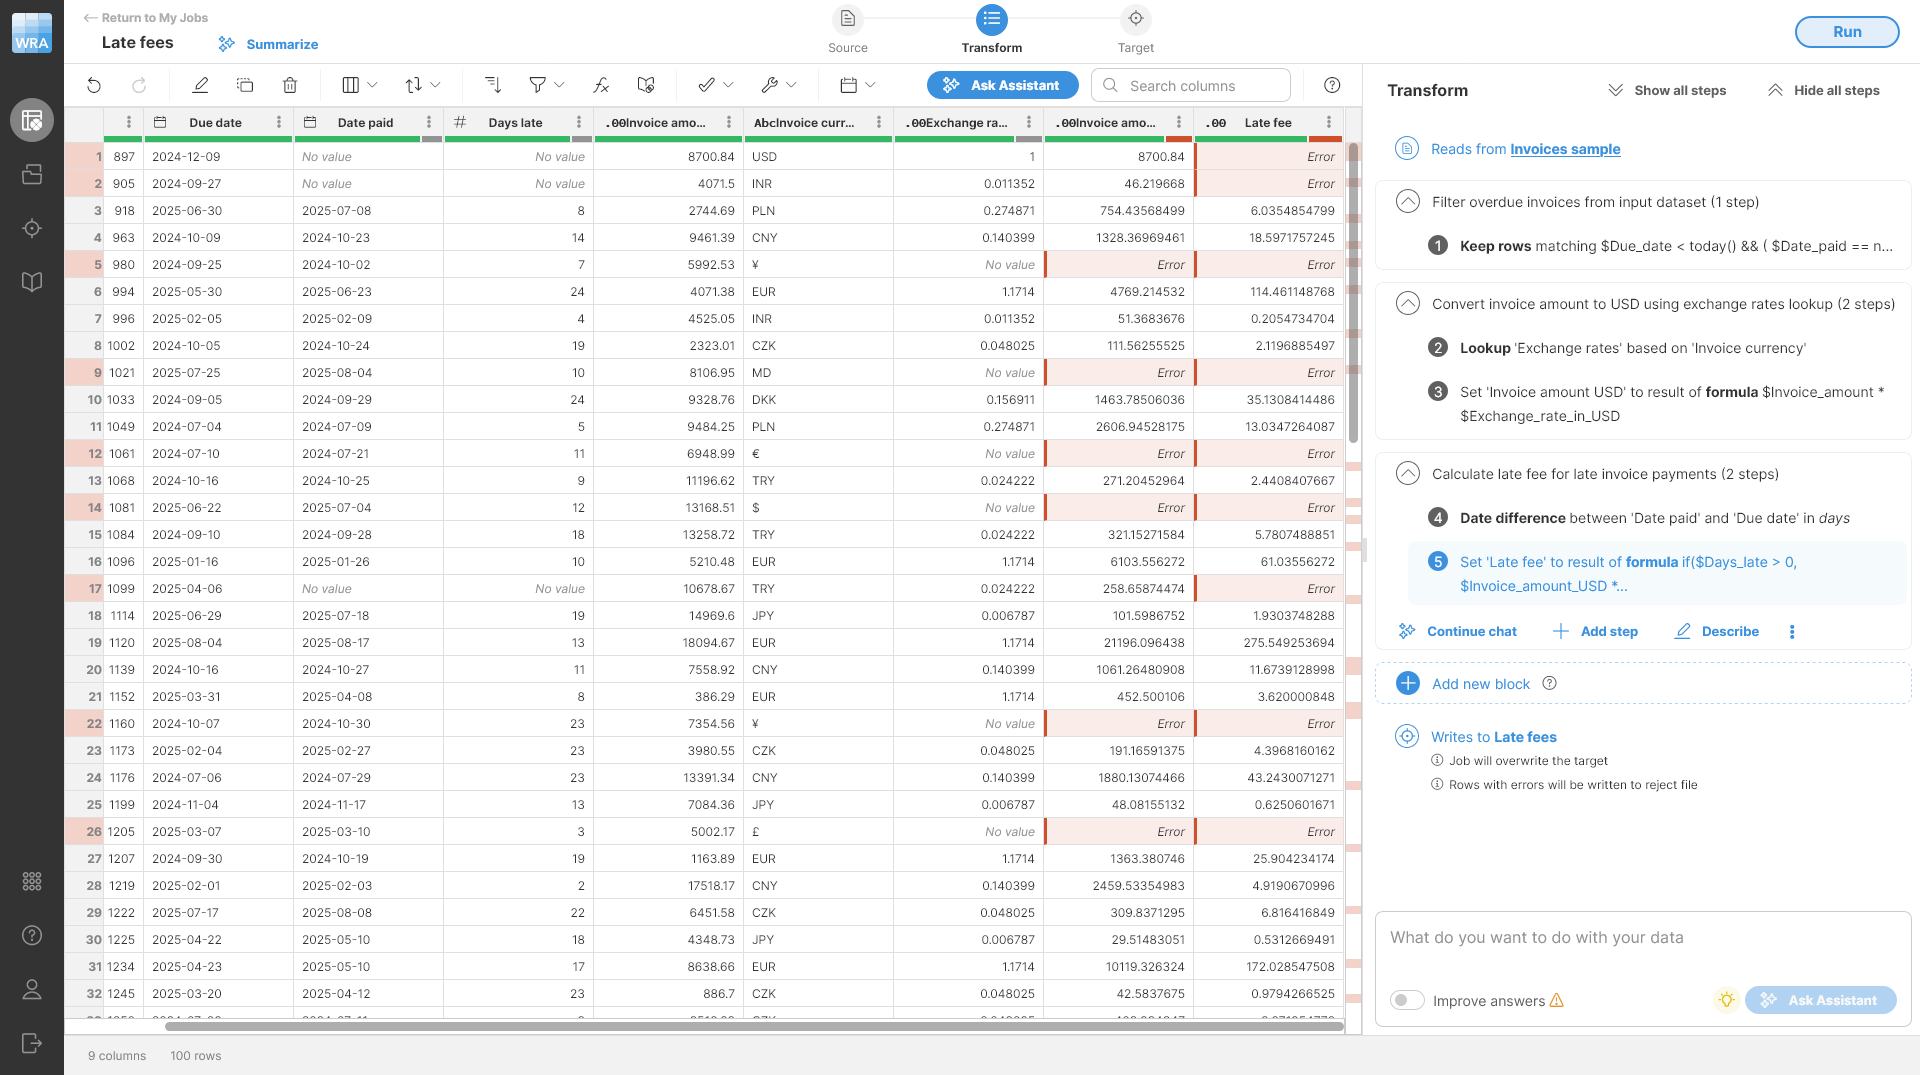Open the Due date column menu

point(279,122)
